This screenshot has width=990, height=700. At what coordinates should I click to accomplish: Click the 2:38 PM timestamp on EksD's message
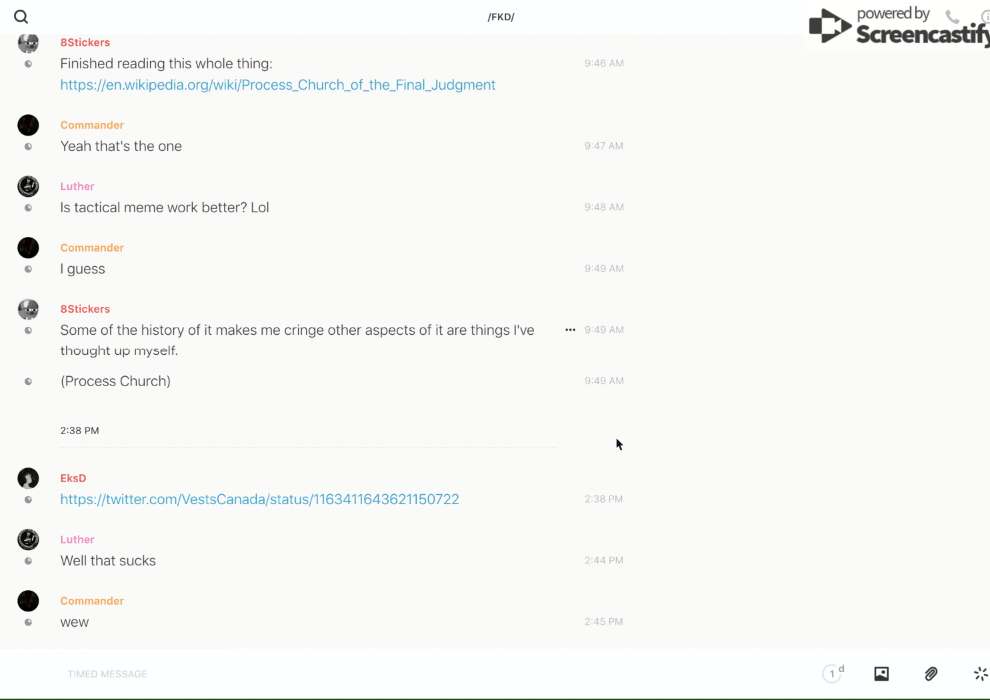[x=604, y=499]
